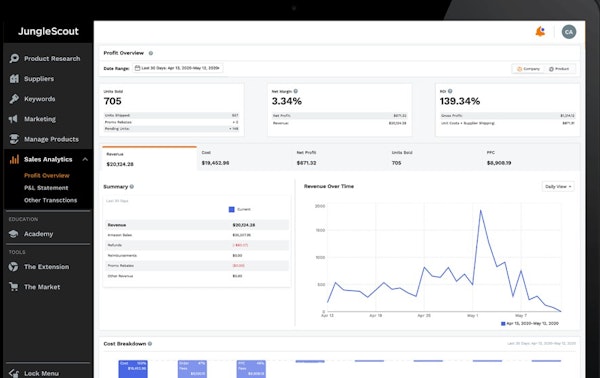Click Promo Rebates row in Summary table
This screenshot has height=378, width=600.
tap(197, 266)
